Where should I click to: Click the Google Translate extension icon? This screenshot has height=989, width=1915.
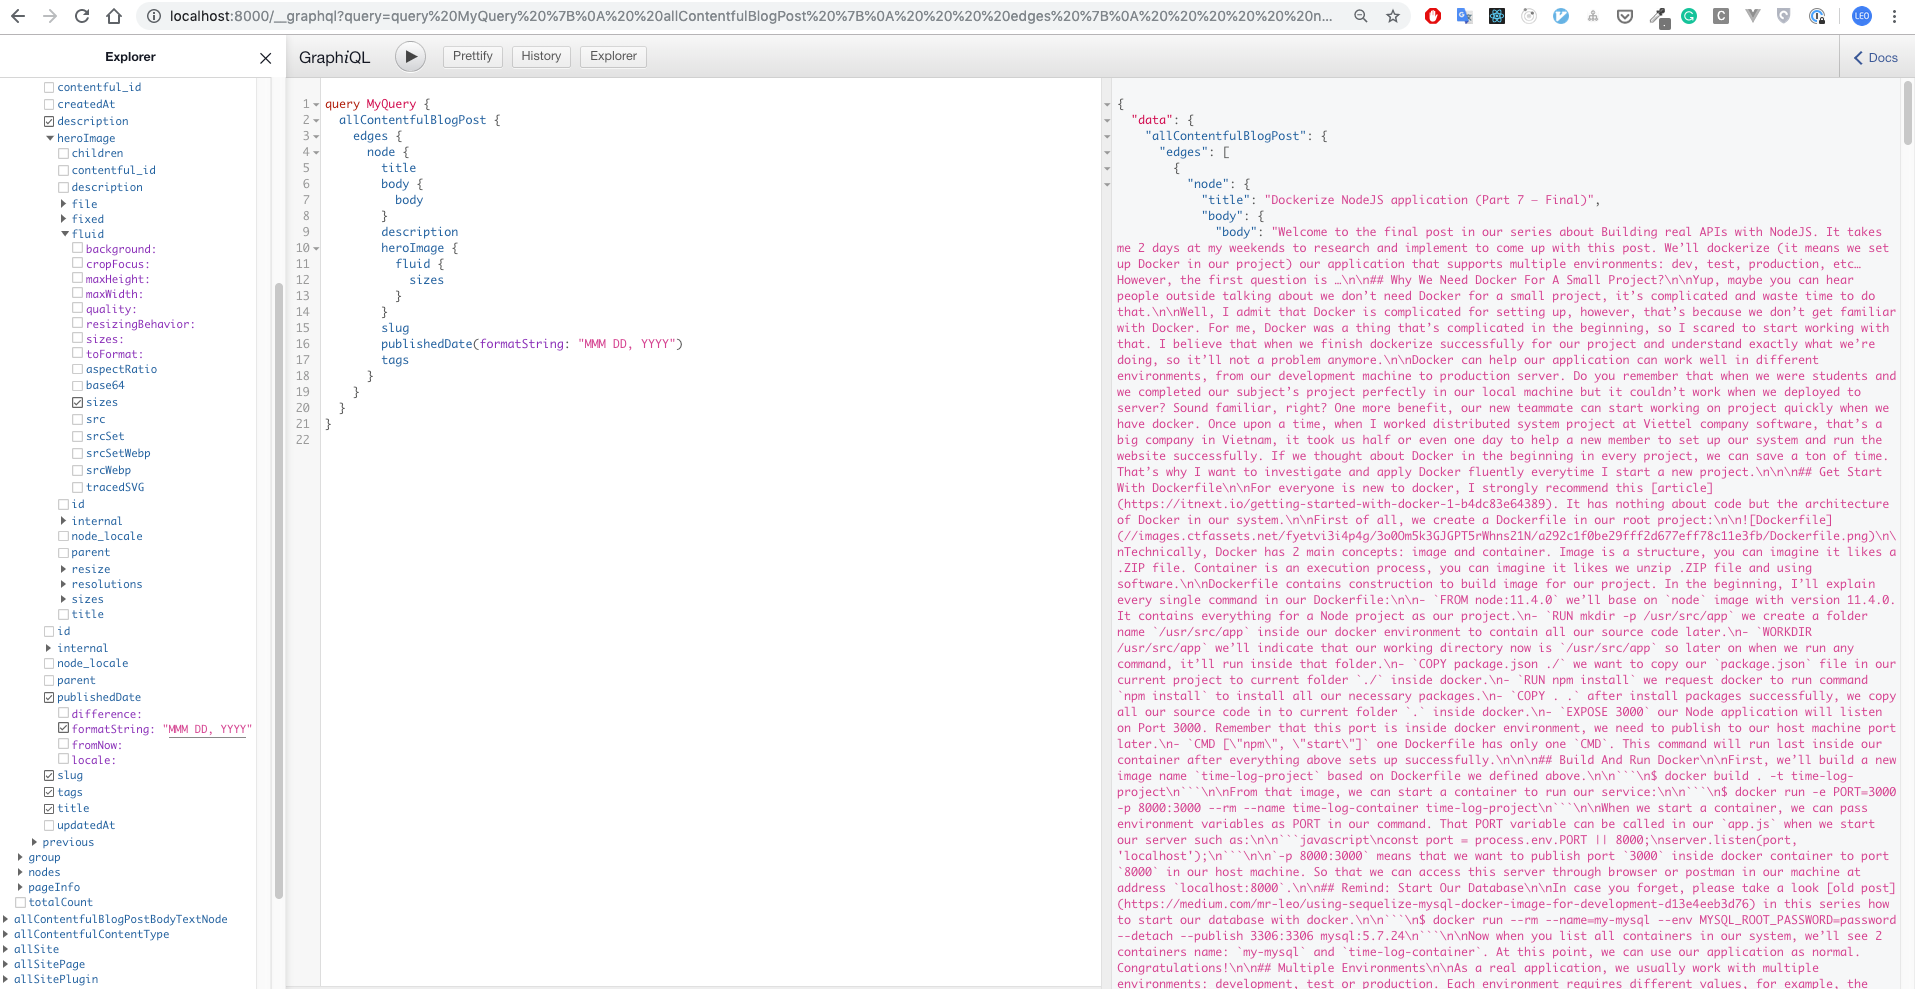1464,16
